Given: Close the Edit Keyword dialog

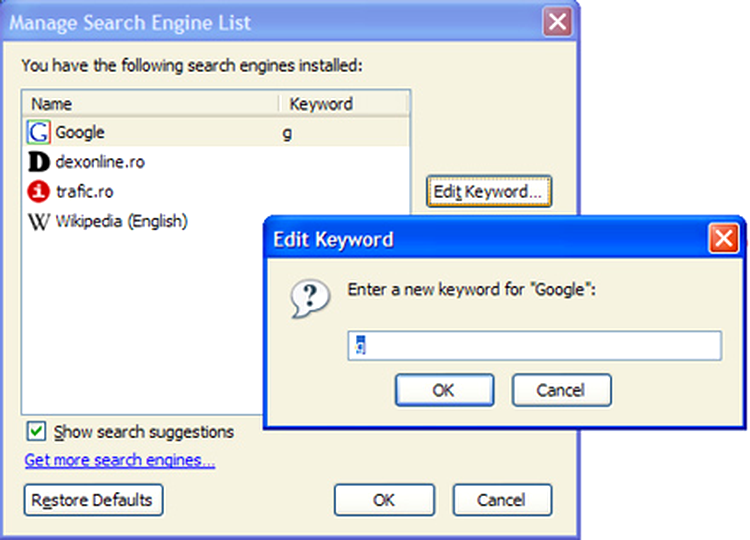Looking at the screenshot, I should [x=723, y=238].
